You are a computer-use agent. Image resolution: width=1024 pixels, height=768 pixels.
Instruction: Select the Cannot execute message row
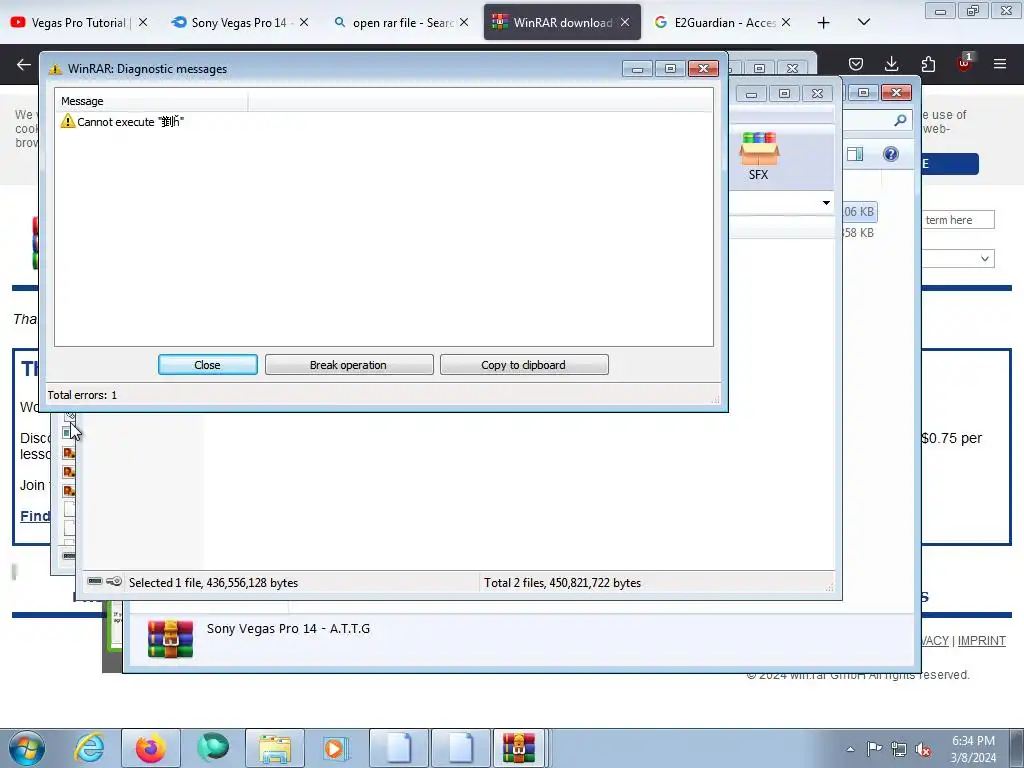[383, 121]
